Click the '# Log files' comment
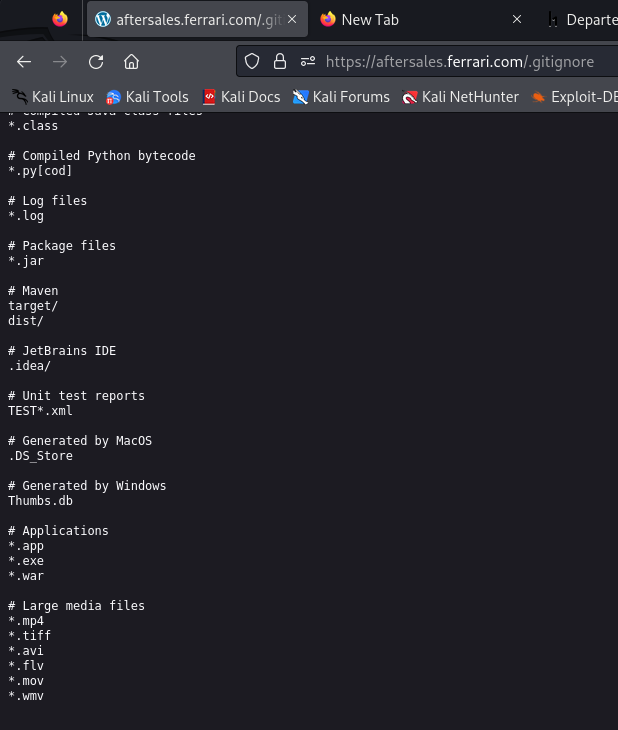This screenshot has height=730, width=618. point(48,201)
